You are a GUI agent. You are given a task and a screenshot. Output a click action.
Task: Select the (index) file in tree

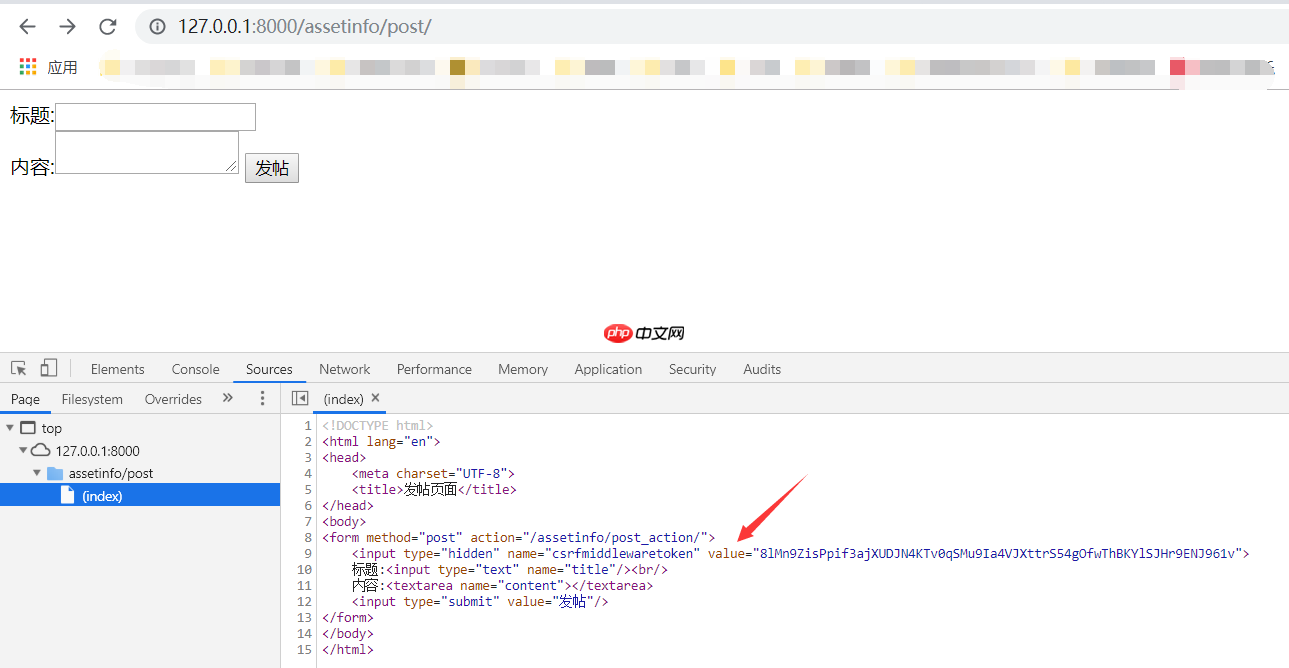click(x=101, y=496)
